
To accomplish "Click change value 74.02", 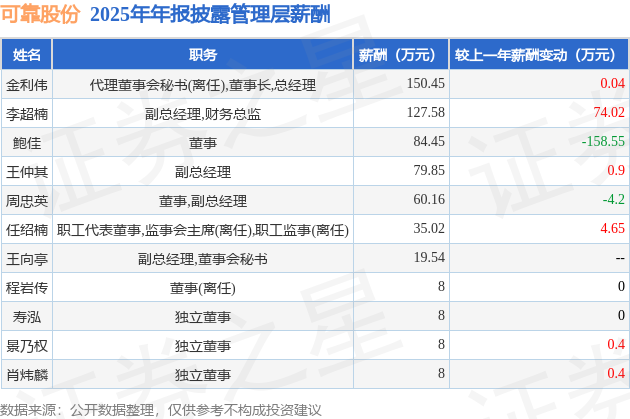I will click(609, 112).
